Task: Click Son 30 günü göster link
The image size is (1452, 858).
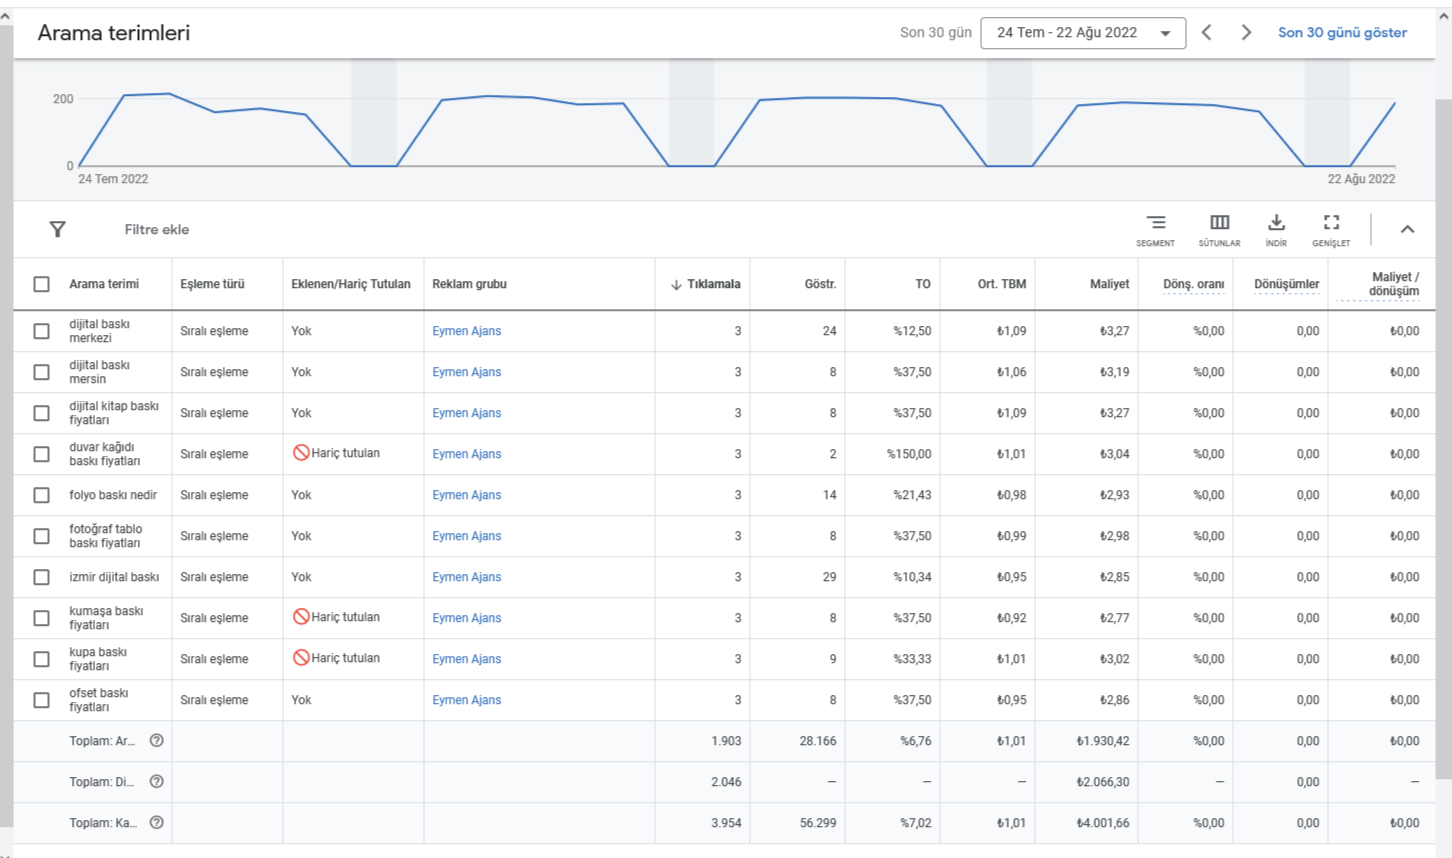Action: pyautogui.click(x=1342, y=33)
